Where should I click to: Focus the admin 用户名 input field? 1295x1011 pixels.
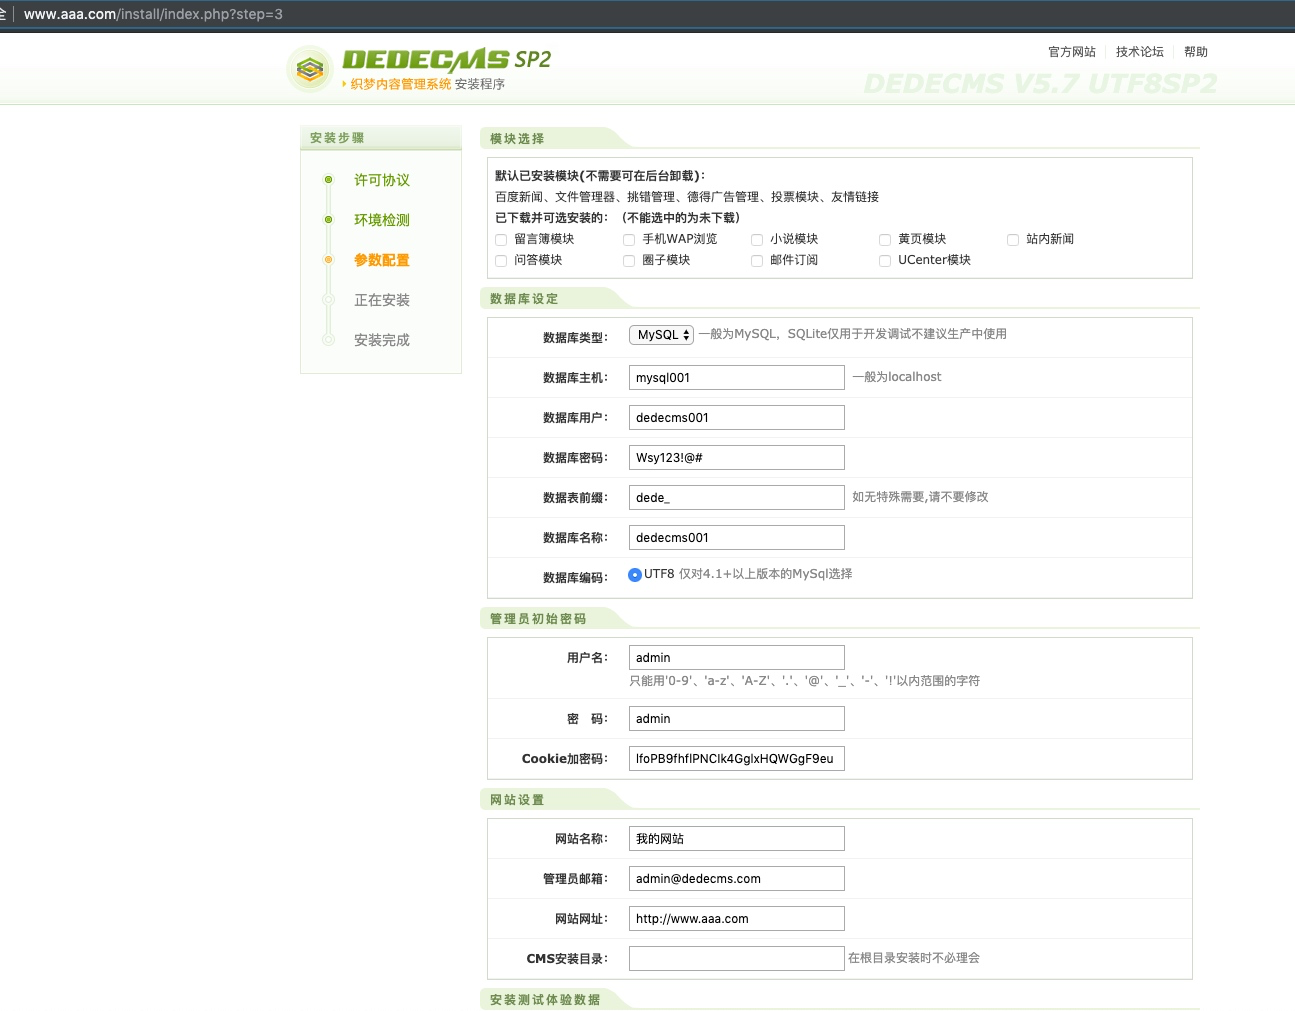[737, 657]
